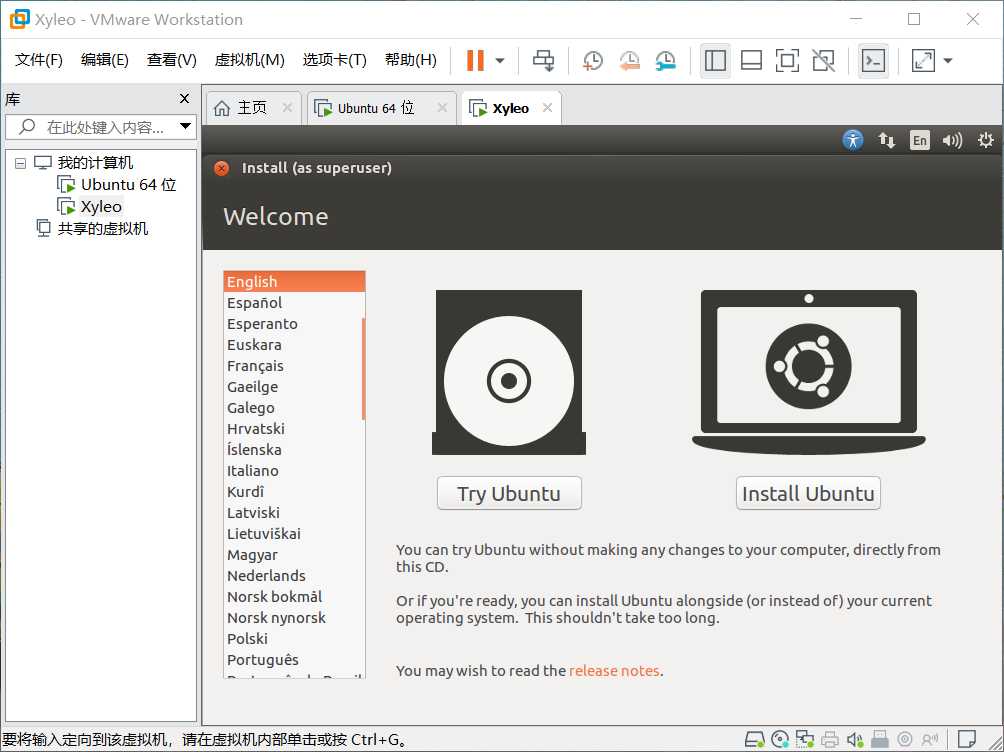This screenshot has height=752, width=1004.
Task: Toggle Unity mode icon in toolbar
Action: coord(823,61)
